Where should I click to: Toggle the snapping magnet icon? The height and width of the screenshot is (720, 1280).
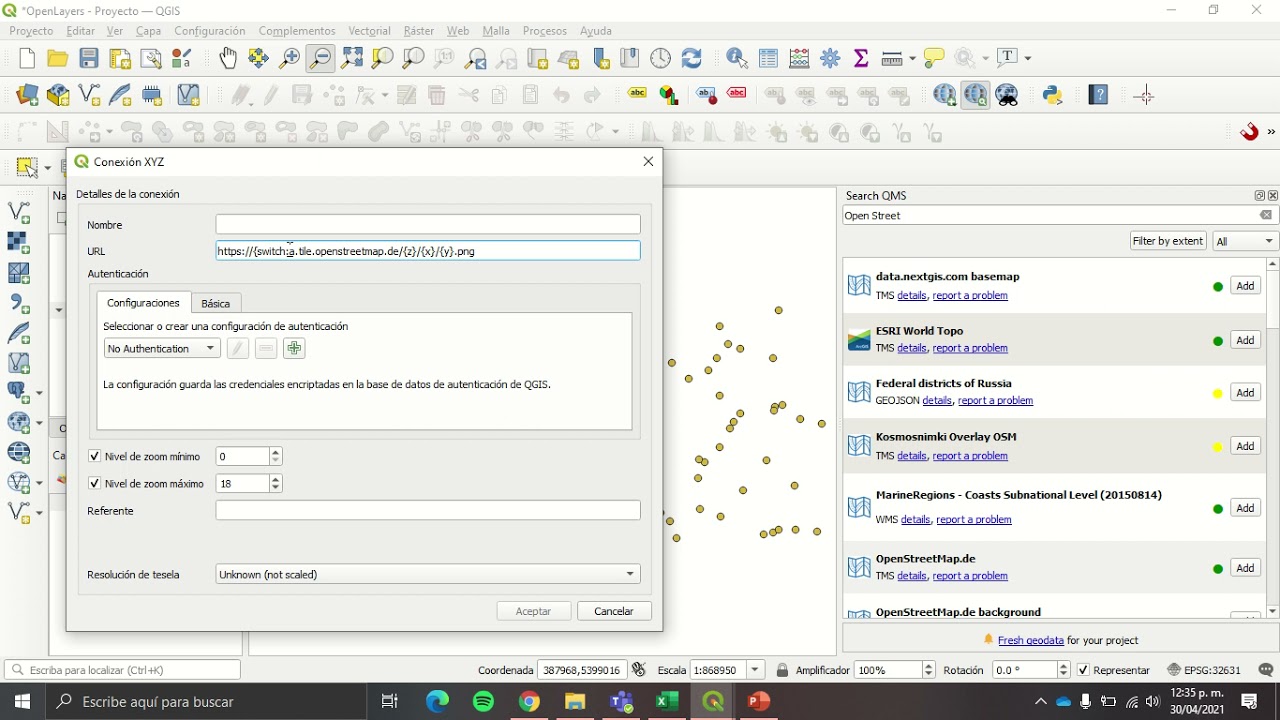pos(1249,132)
